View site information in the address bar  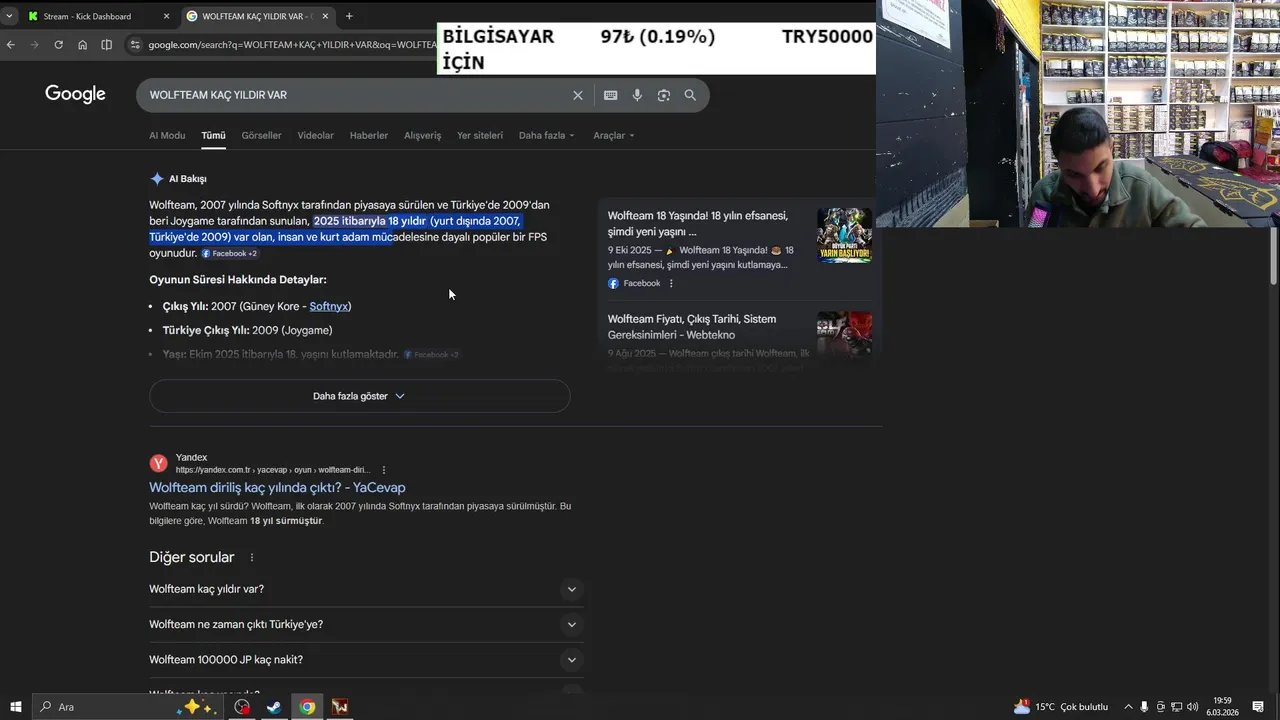pyautogui.click(x=135, y=45)
